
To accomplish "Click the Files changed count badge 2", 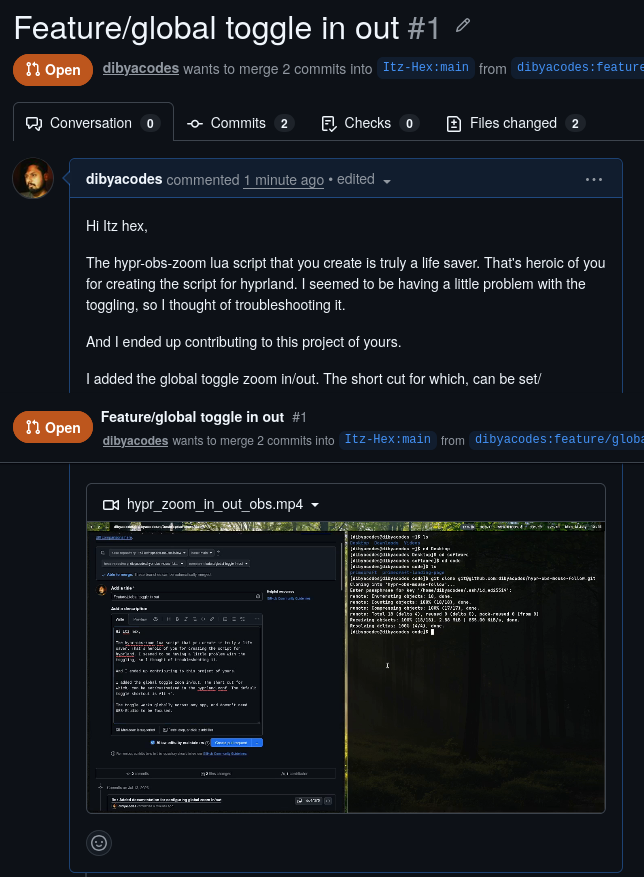I will click(575, 124).
